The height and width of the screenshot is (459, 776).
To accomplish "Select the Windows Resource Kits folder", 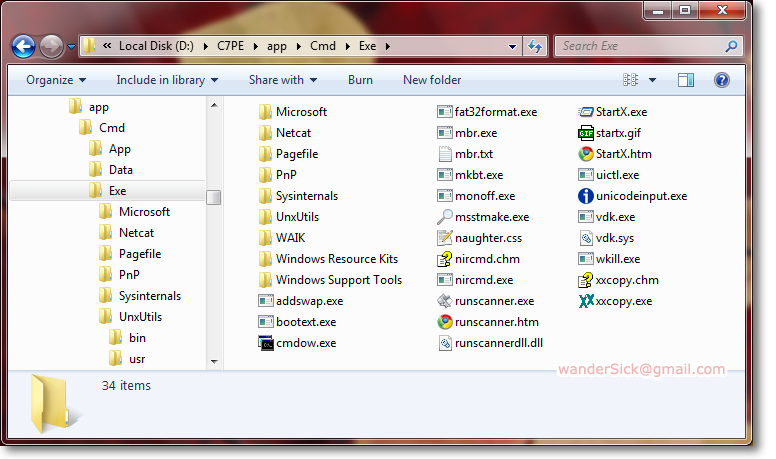I will pyautogui.click(x=328, y=259).
